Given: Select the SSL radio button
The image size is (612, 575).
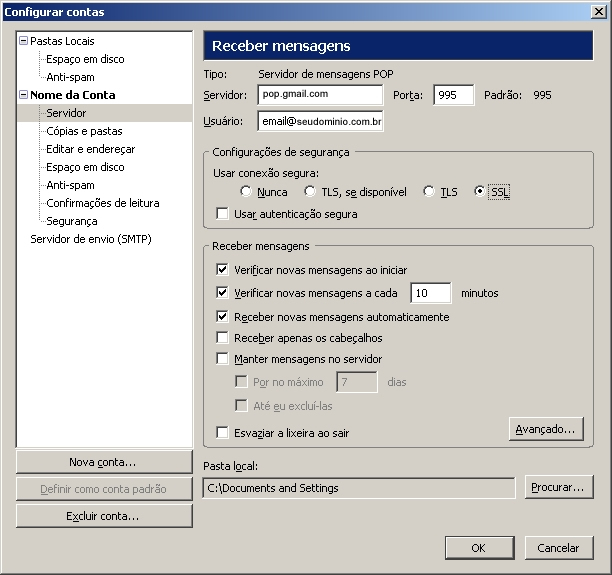Looking at the screenshot, I should (x=480, y=192).
